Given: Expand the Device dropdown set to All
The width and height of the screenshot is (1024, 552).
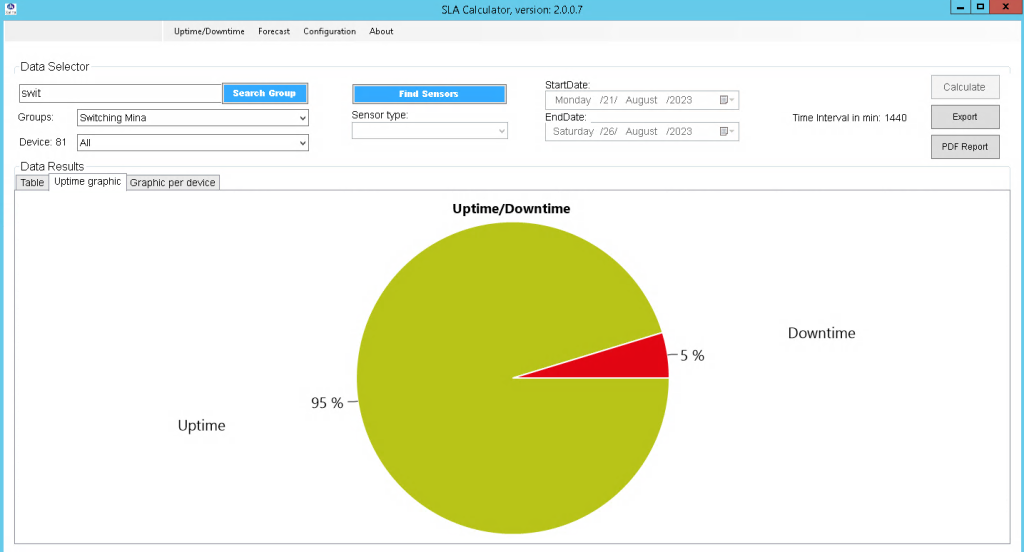Looking at the screenshot, I should point(193,142).
